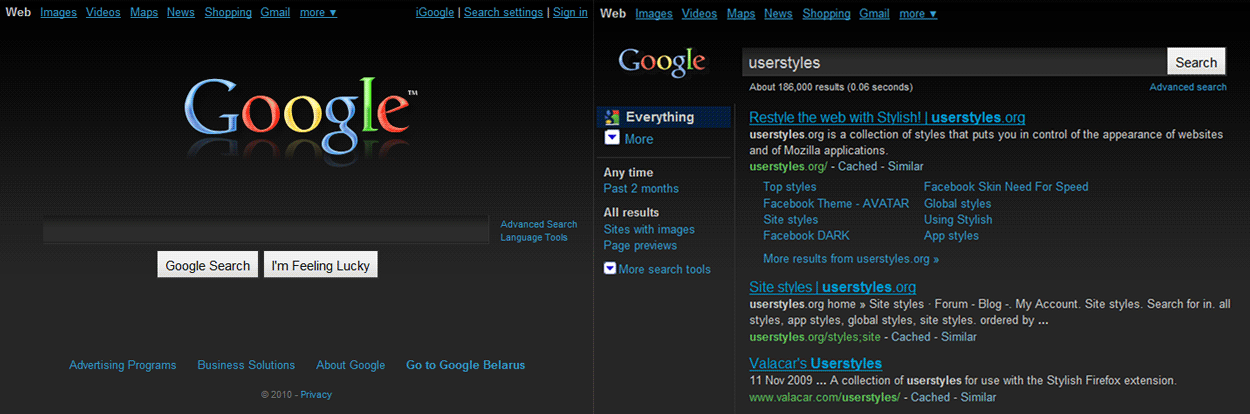1250x414 pixels.
Task: Open result 'Restyle the web with Stylish!'
Action: point(887,117)
